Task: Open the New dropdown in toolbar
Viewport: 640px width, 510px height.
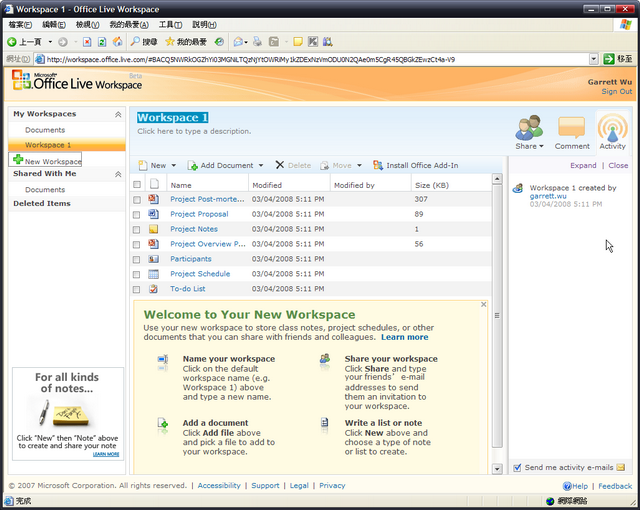Action: [173, 165]
